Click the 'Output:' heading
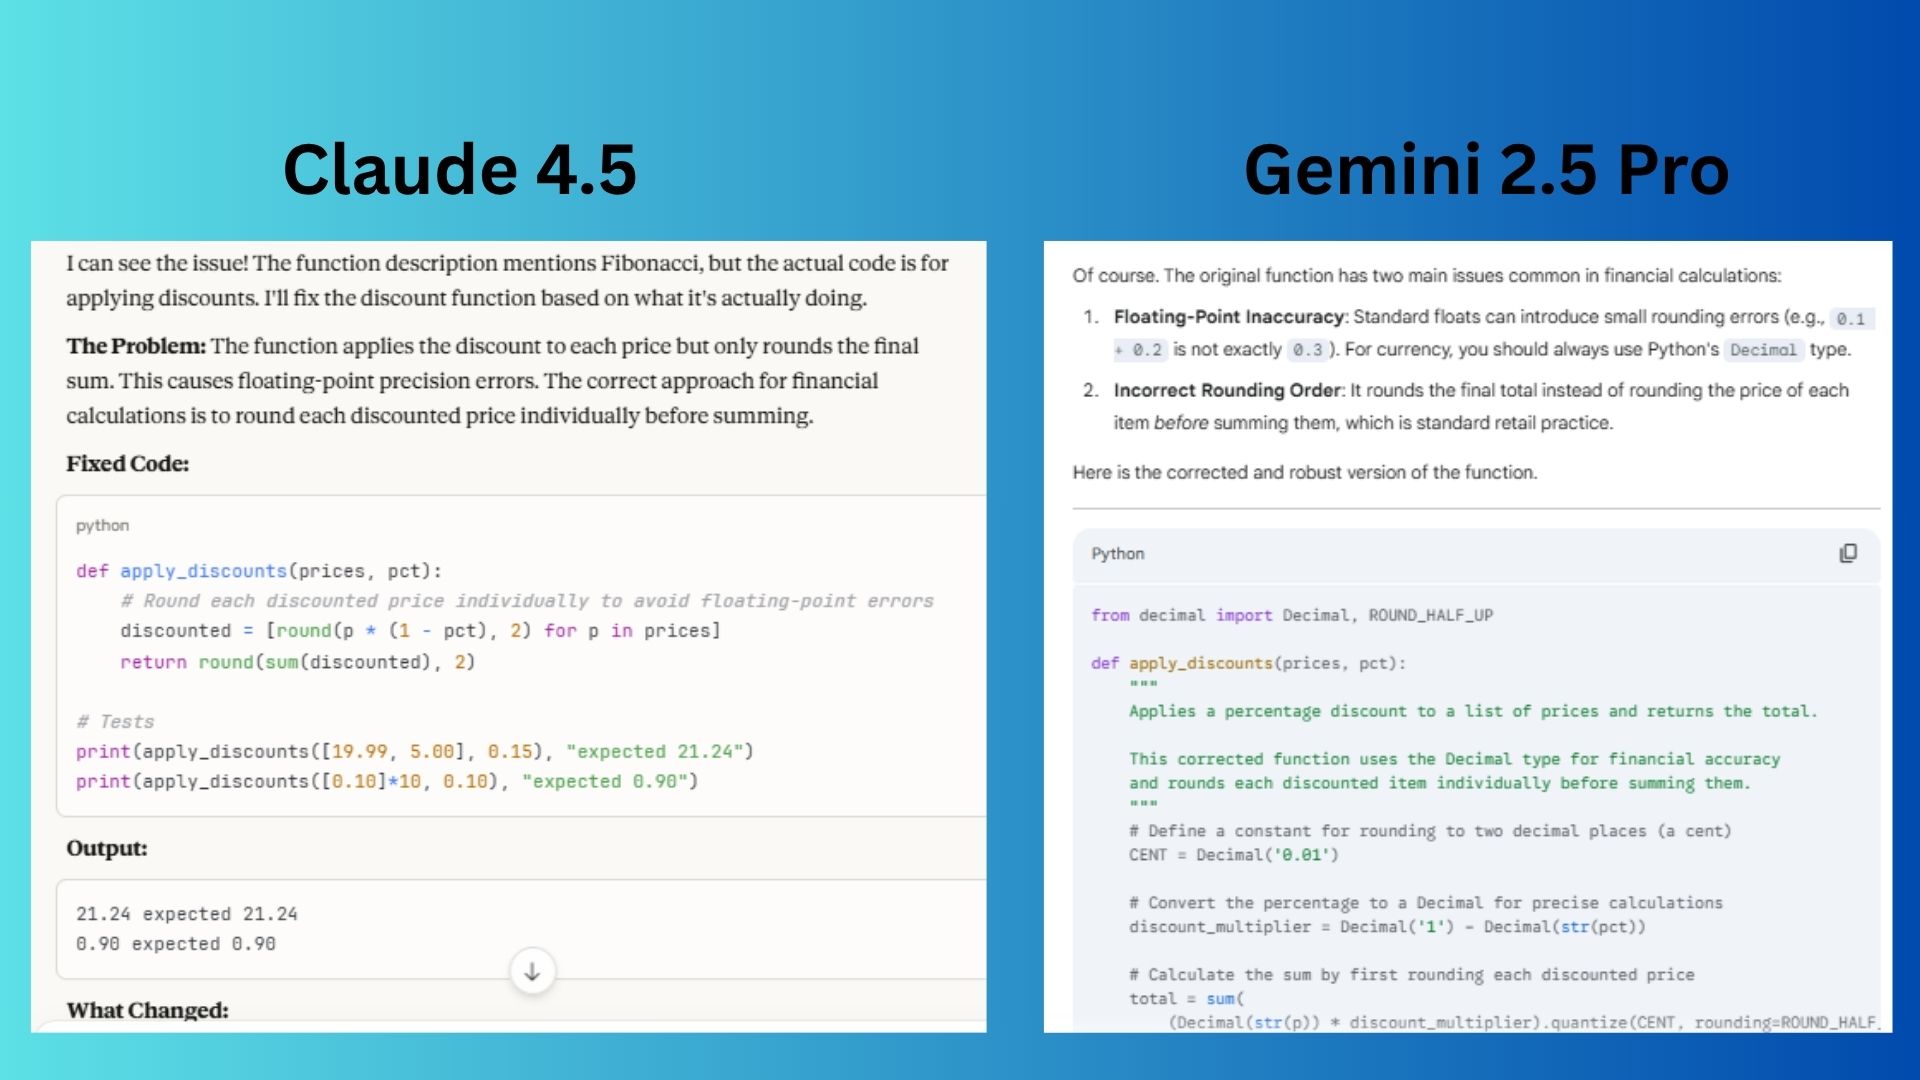1920x1080 pixels. [106, 849]
